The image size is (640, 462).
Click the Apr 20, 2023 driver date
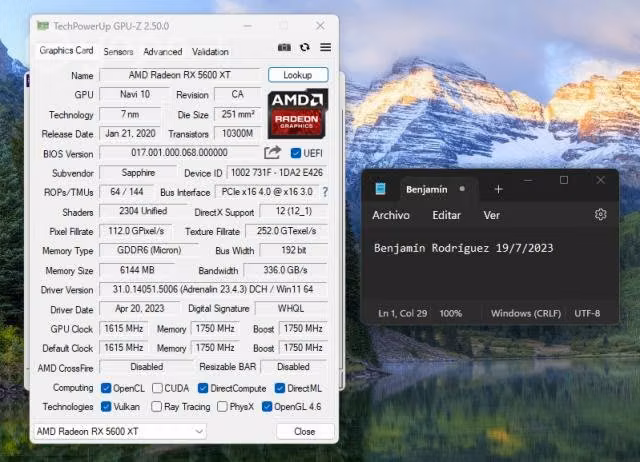(x=140, y=309)
